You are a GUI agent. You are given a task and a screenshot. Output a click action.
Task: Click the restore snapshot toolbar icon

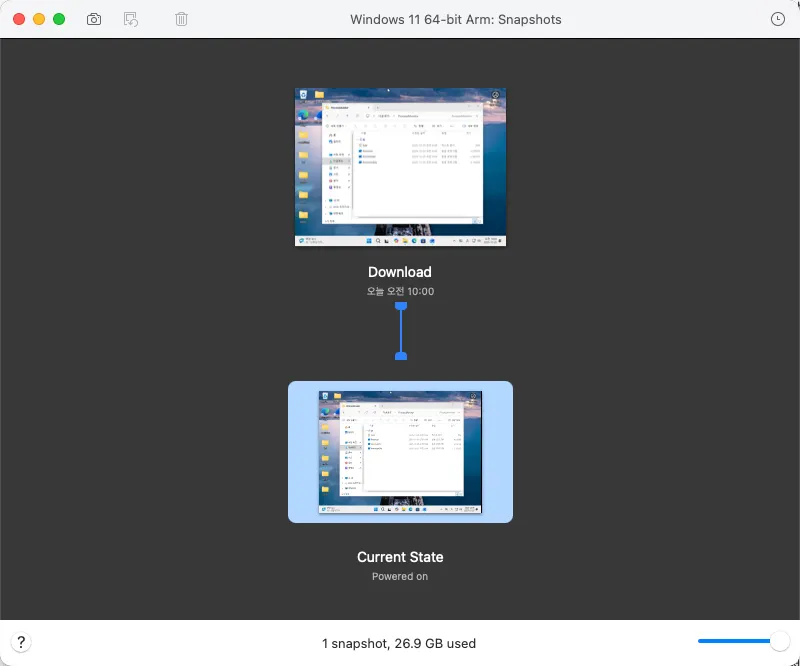131,19
